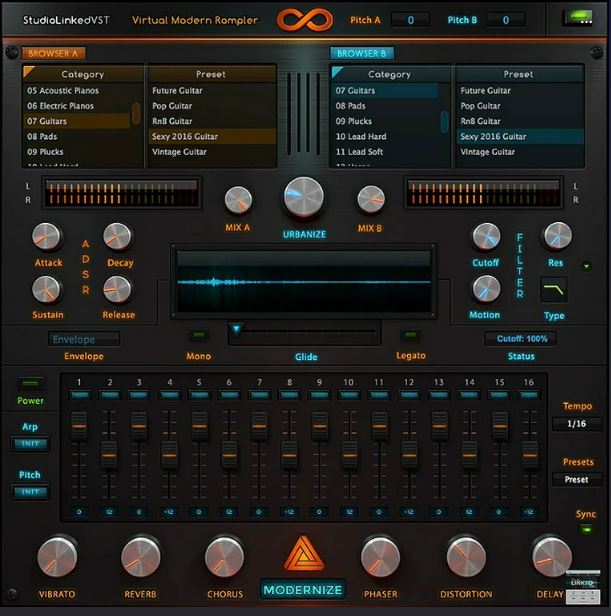The height and width of the screenshot is (616, 611).
Task: Click the Cutoff filter knob
Action: (486, 237)
